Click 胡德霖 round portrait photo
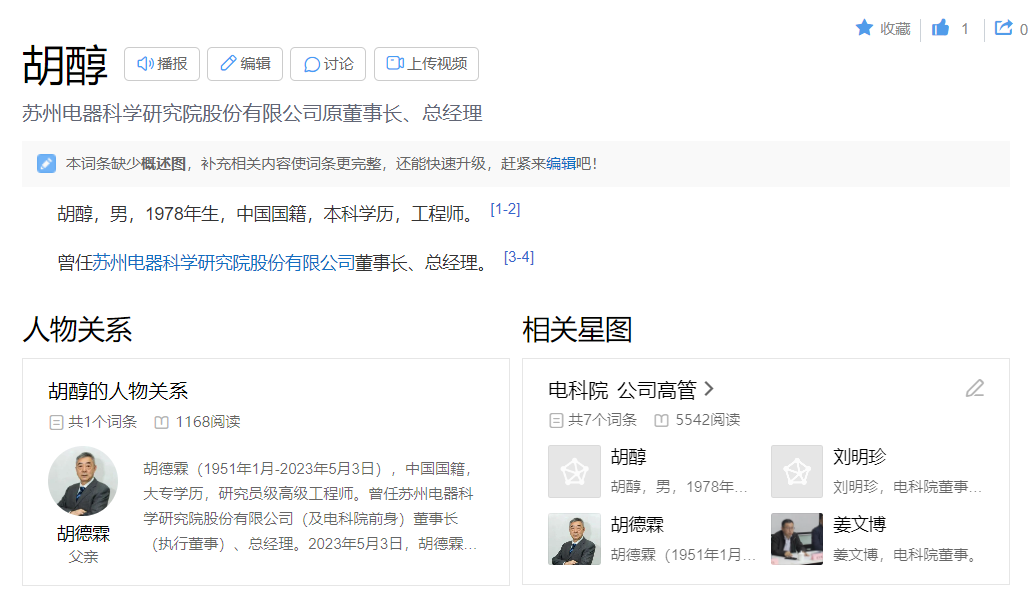Image resolution: width=1033 pixels, height=607 pixels. (x=83, y=481)
